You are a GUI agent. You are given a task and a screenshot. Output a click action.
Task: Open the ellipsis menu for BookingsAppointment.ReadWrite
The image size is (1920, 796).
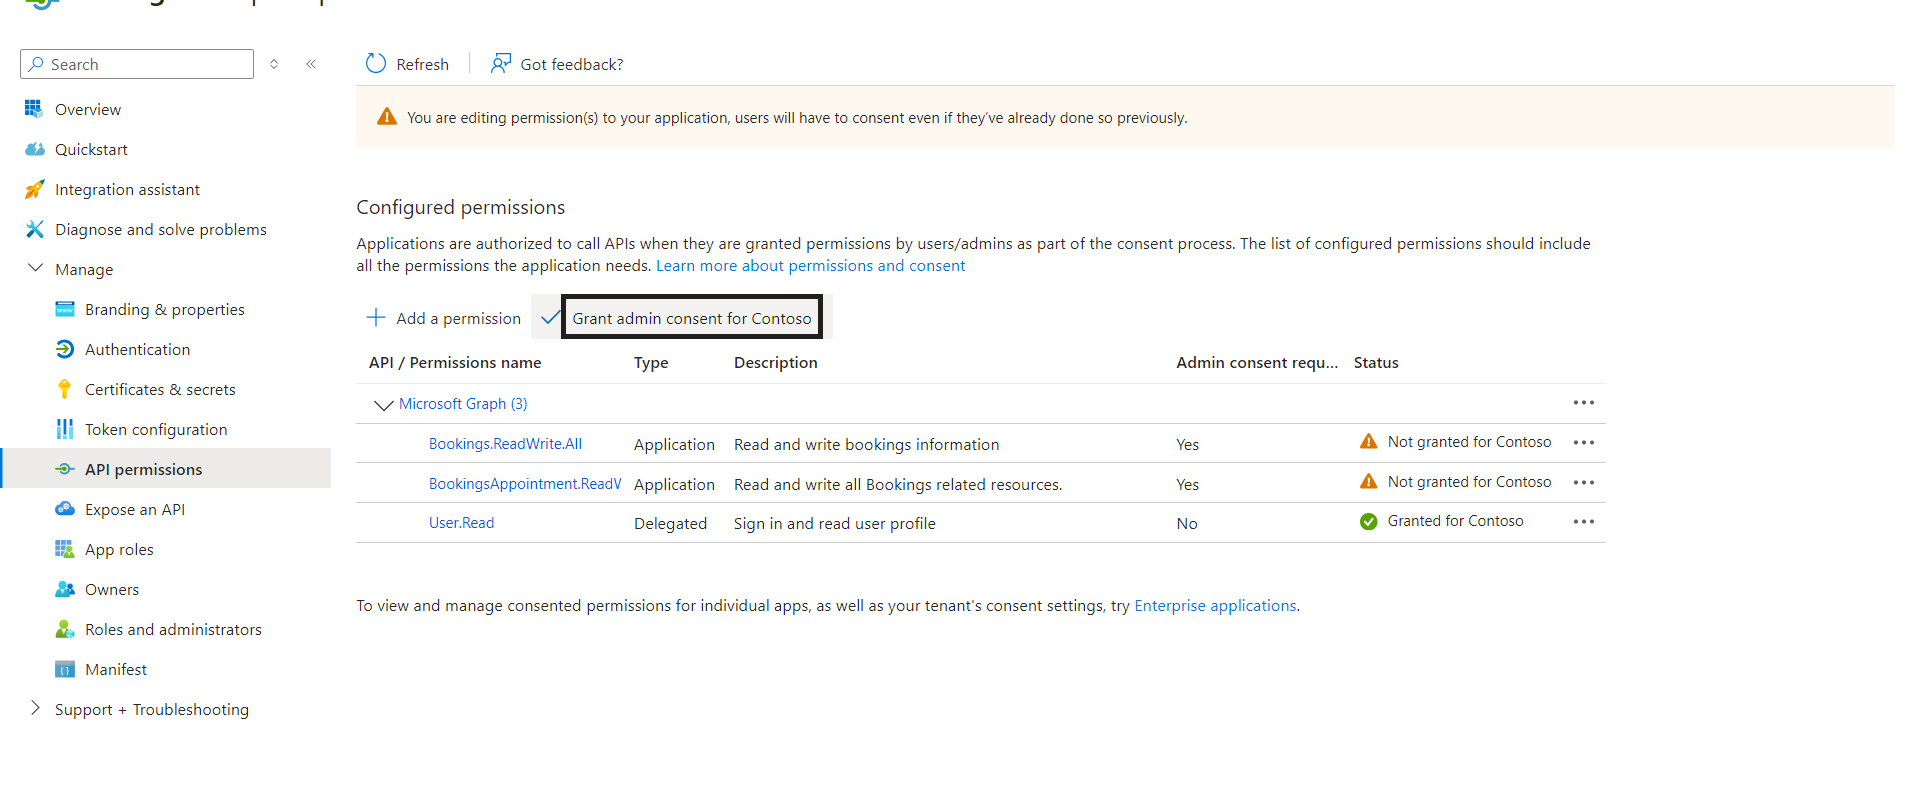coord(1583,482)
